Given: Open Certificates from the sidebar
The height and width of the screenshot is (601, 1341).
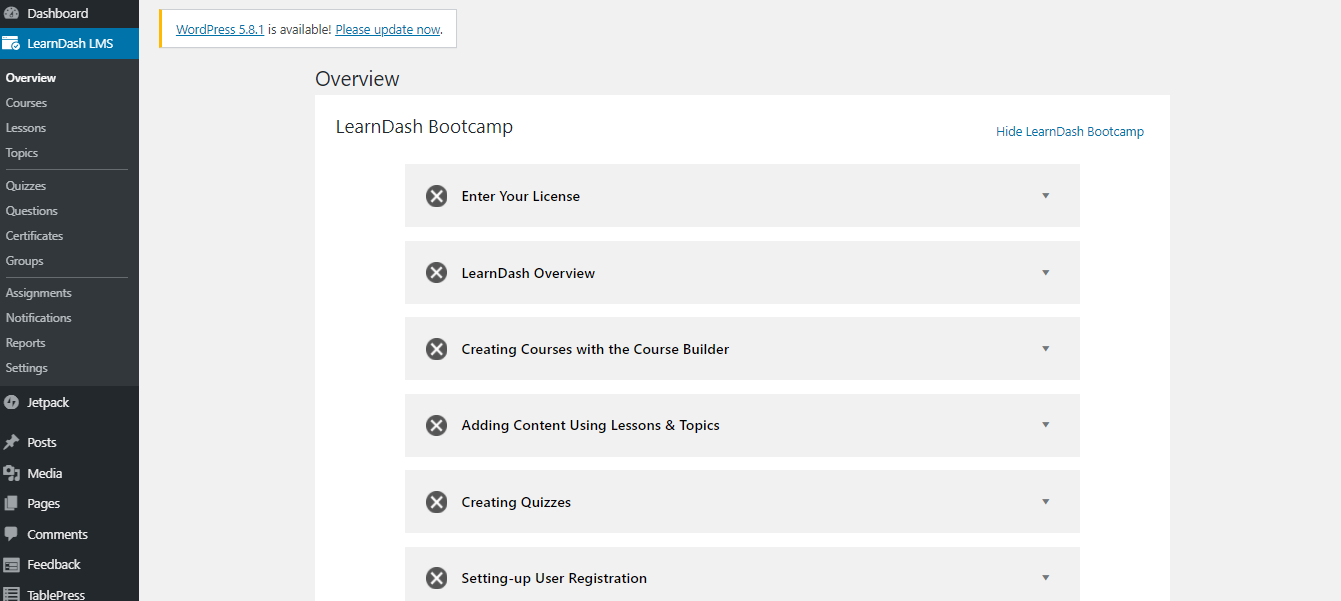Looking at the screenshot, I should click(x=34, y=236).
